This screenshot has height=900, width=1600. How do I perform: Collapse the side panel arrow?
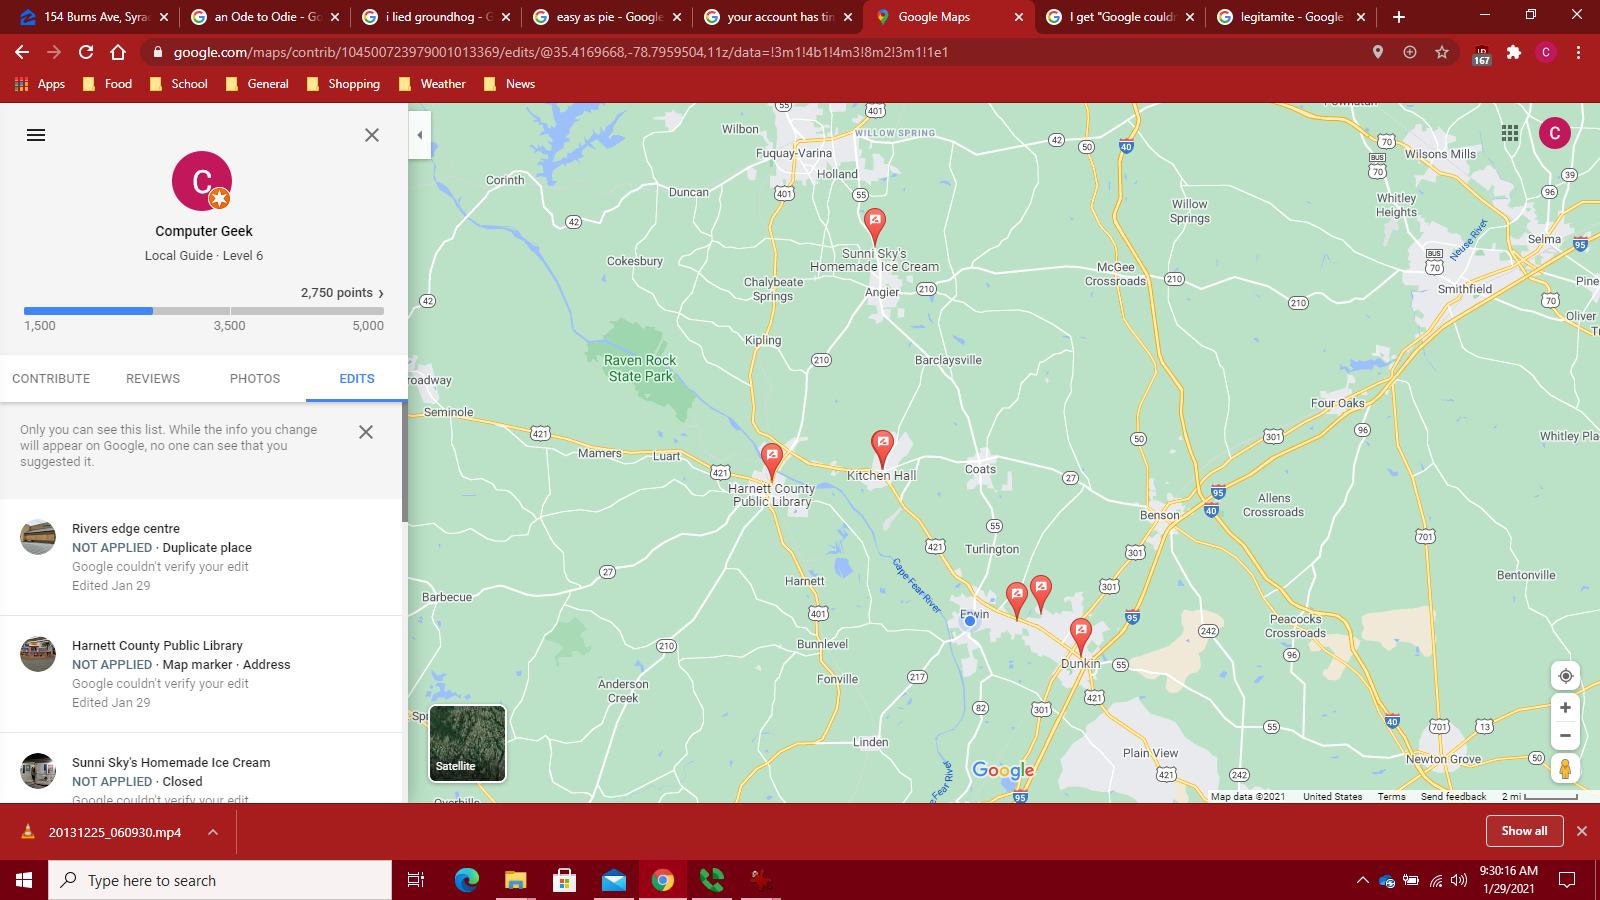(x=420, y=135)
